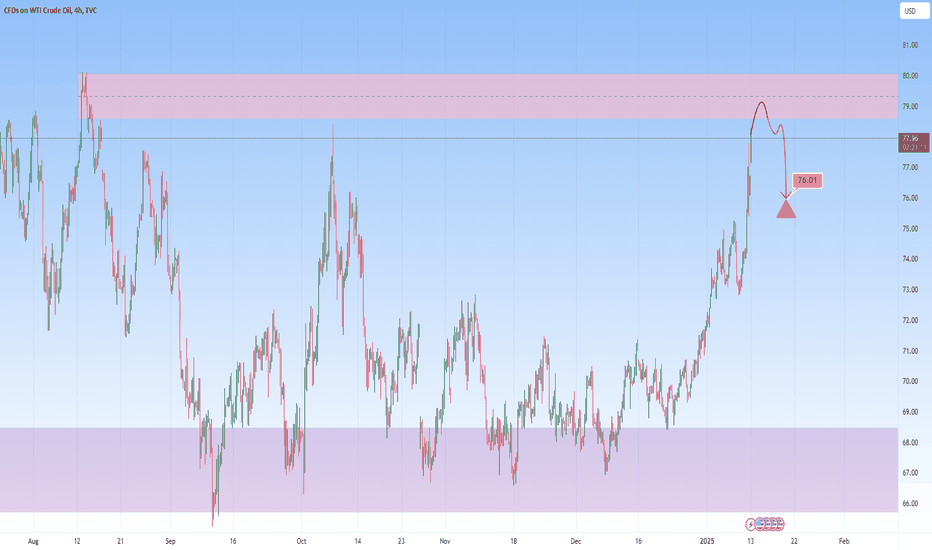This screenshot has width=932, height=550.
Task: Click the 67.00 price axis label
Action: coord(910,473)
